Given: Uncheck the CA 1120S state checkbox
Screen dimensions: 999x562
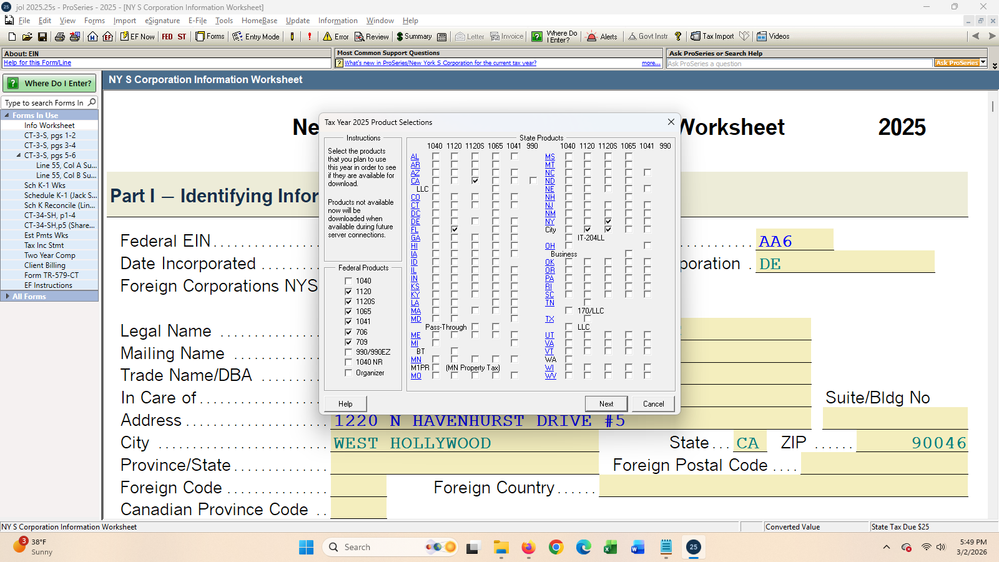Looking at the screenshot, I should tap(475, 180).
